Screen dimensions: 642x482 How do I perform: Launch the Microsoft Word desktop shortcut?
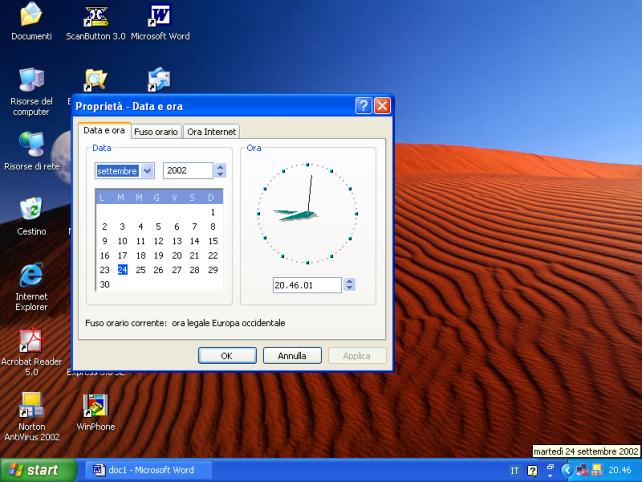point(160,21)
